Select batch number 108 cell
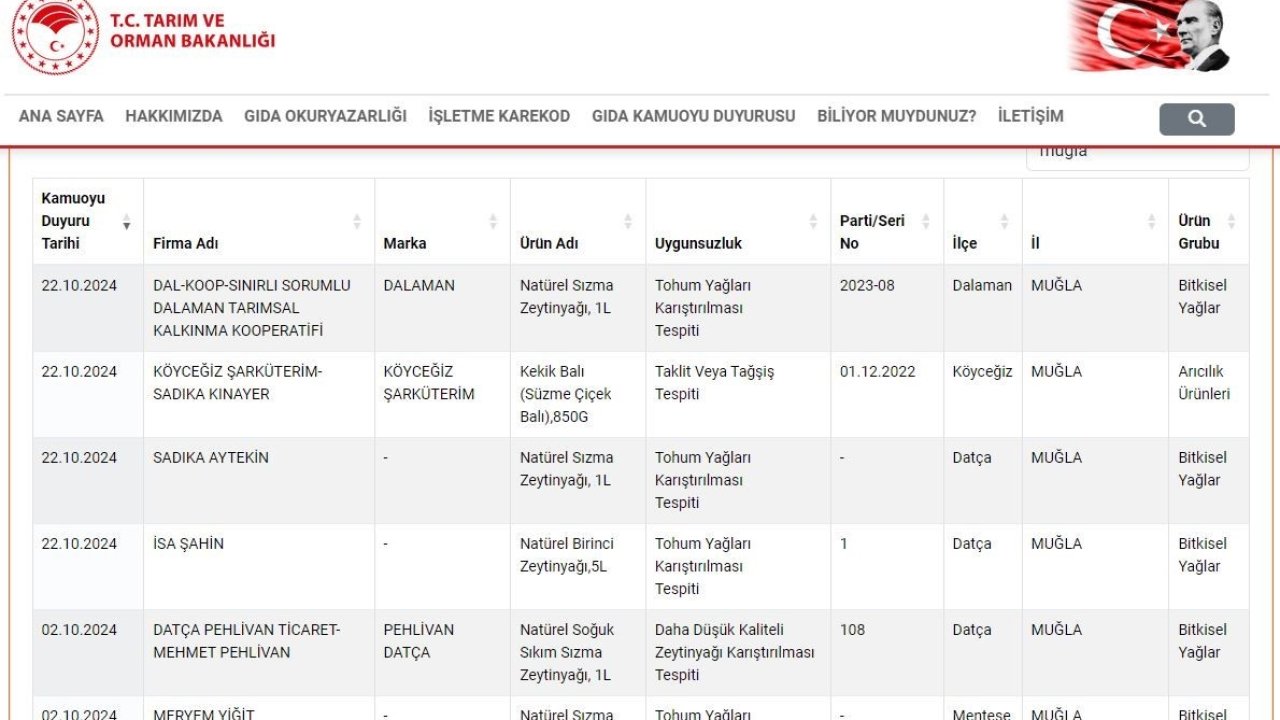This screenshot has width=1280, height=720. [887, 652]
